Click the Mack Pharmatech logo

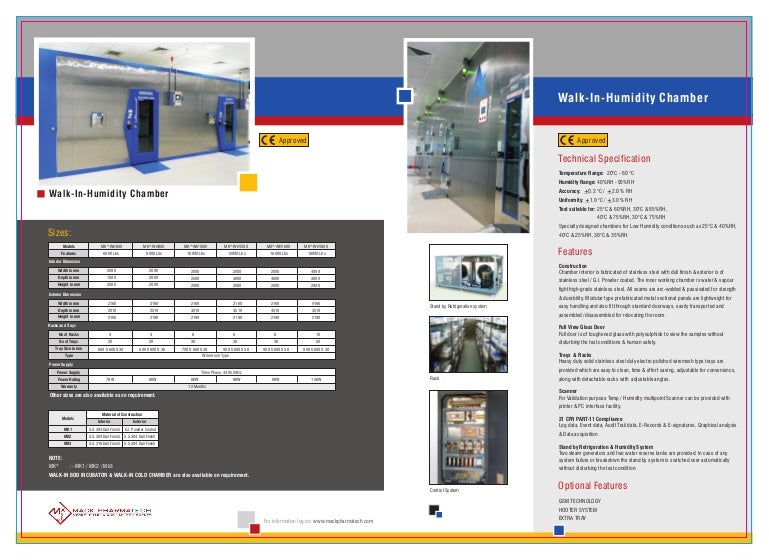click(x=100, y=512)
